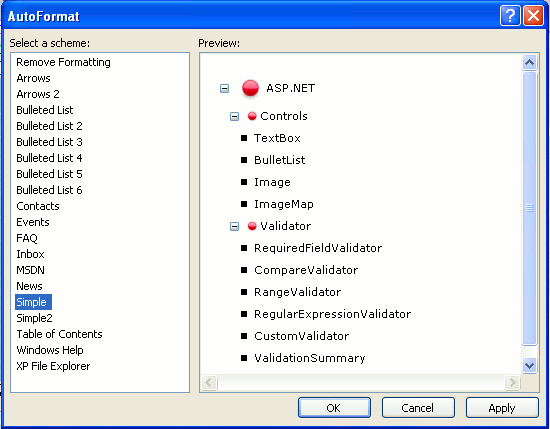Click the square bullet beside CompareValidator
This screenshot has width=550, height=429.
point(244,270)
